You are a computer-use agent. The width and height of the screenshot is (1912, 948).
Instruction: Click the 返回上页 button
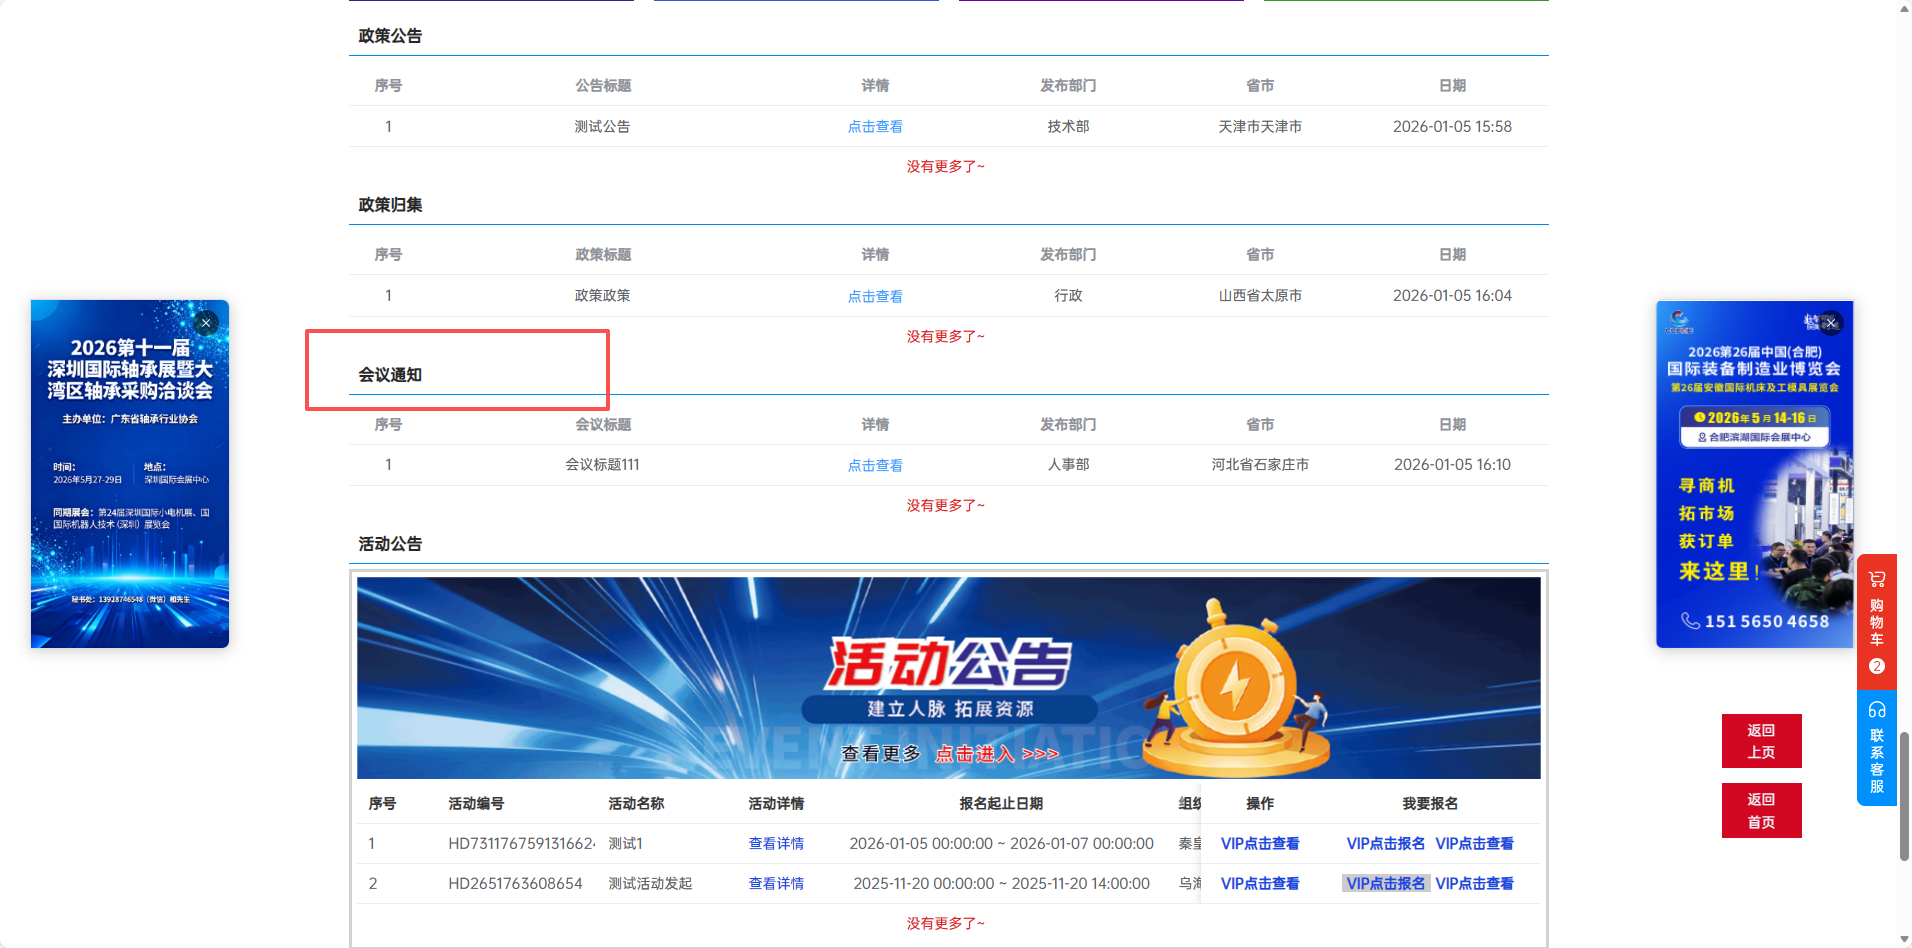click(x=1761, y=741)
